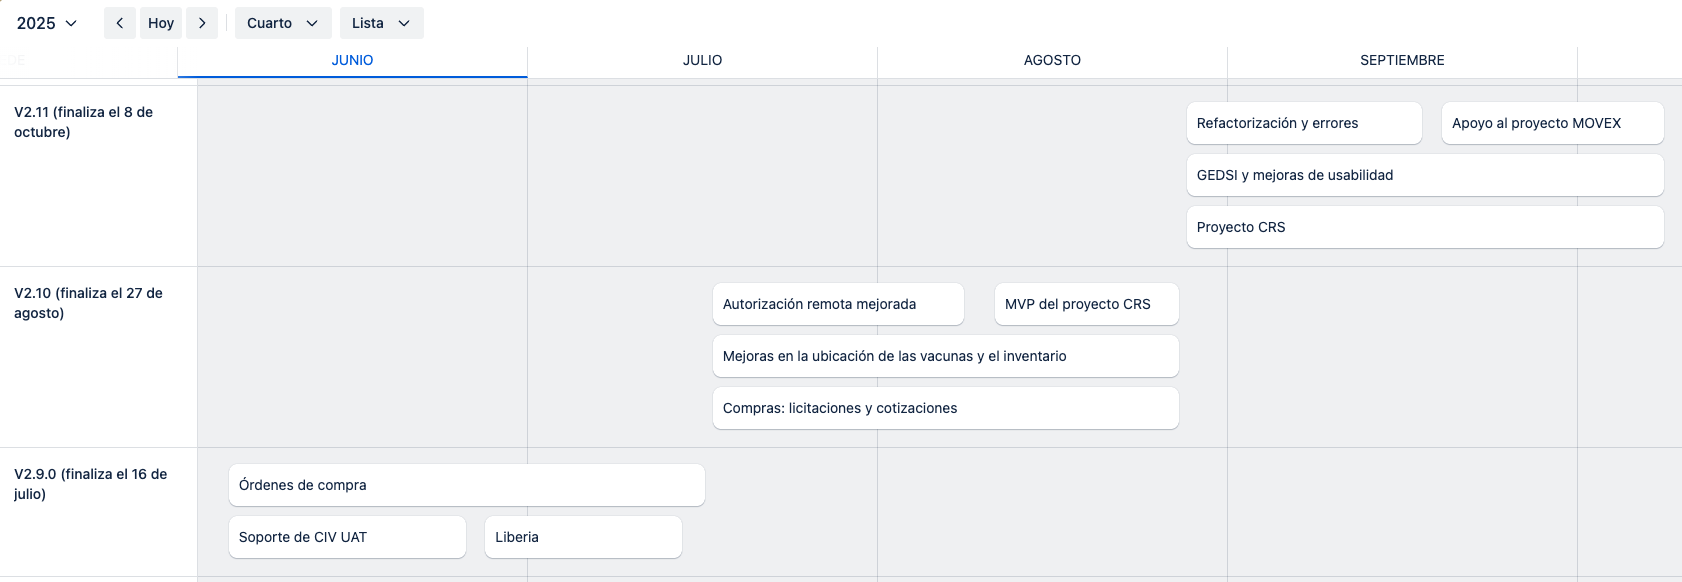
Task: Select V2.11 (finaliza el 8 de octubre) row label
Action: click(x=84, y=122)
